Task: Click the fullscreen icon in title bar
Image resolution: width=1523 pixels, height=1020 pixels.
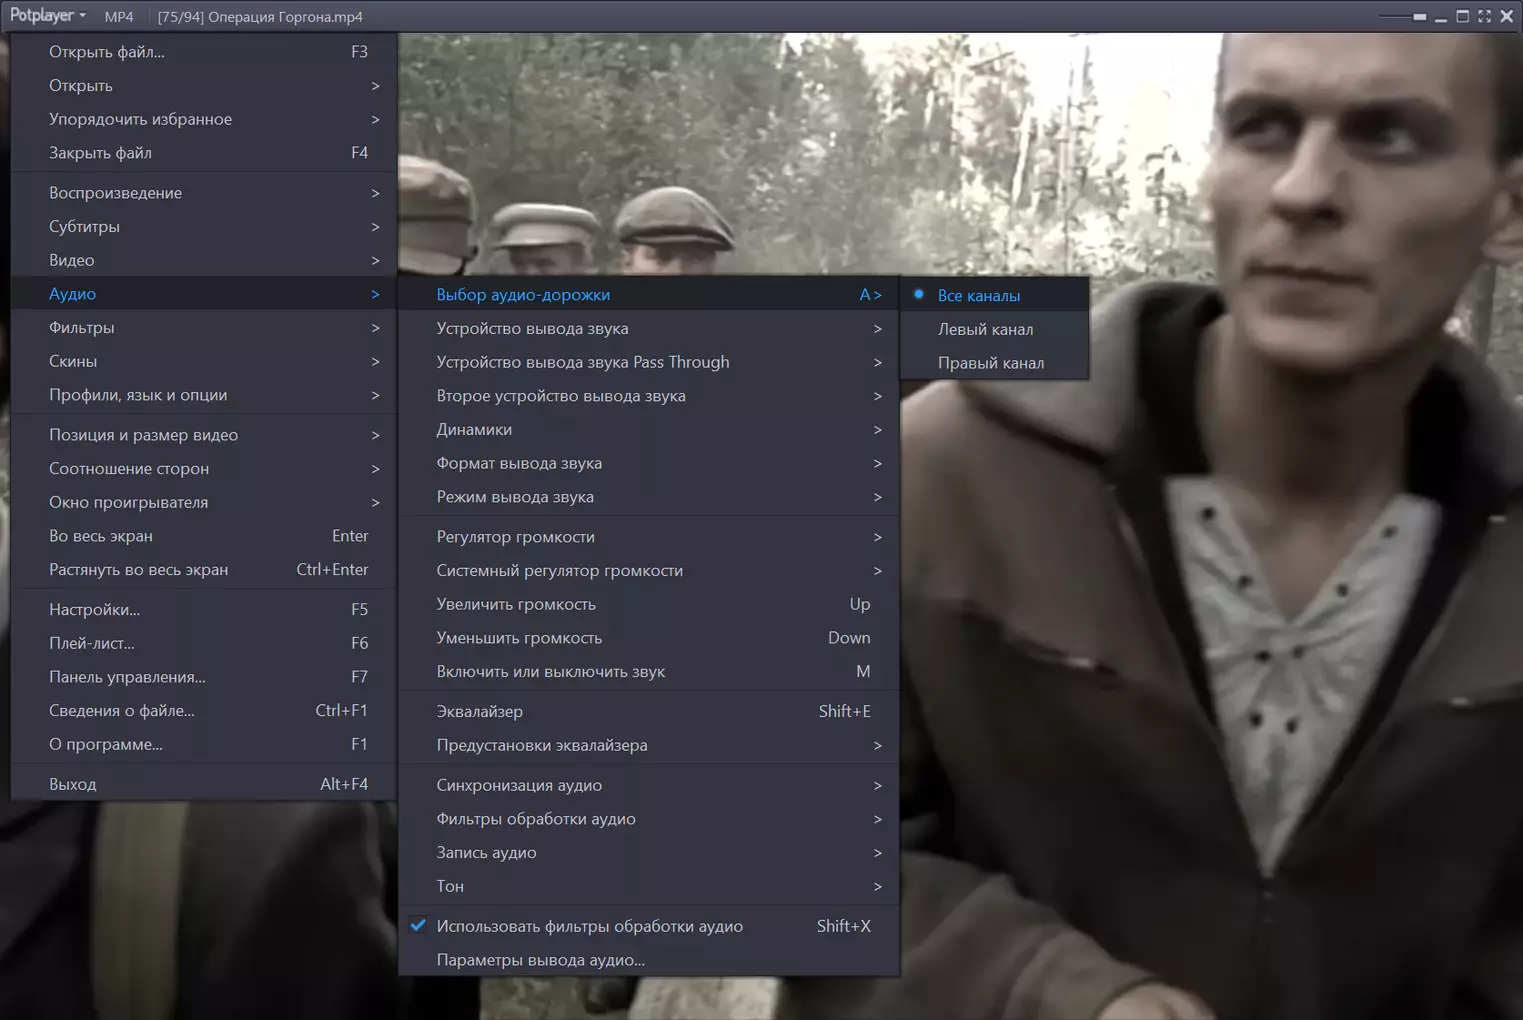Action: pyautogui.click(x=1484, y=16)
